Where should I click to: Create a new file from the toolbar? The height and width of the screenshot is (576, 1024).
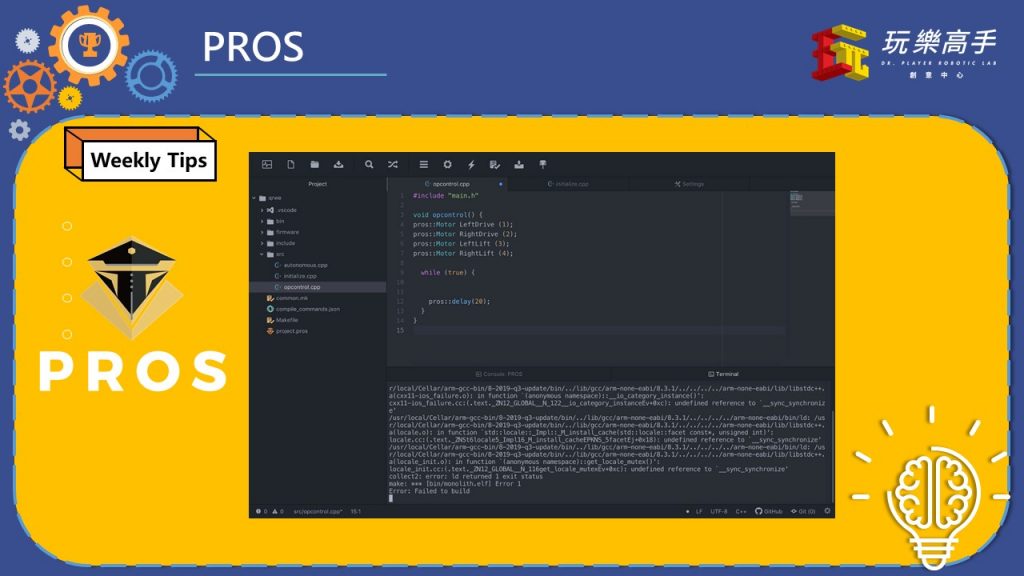click(291, 165)
